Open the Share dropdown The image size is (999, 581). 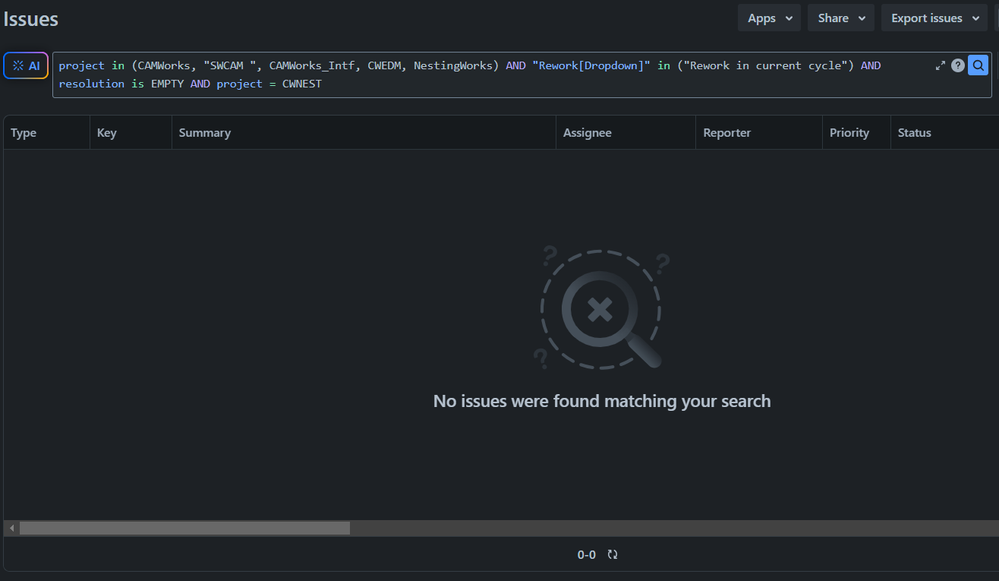[840, 17]
